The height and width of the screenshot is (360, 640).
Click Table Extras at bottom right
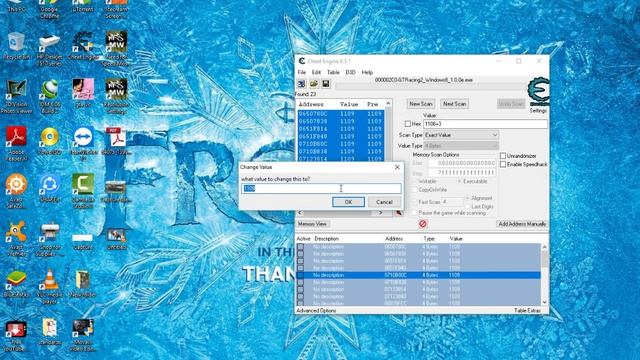point(527,311)
